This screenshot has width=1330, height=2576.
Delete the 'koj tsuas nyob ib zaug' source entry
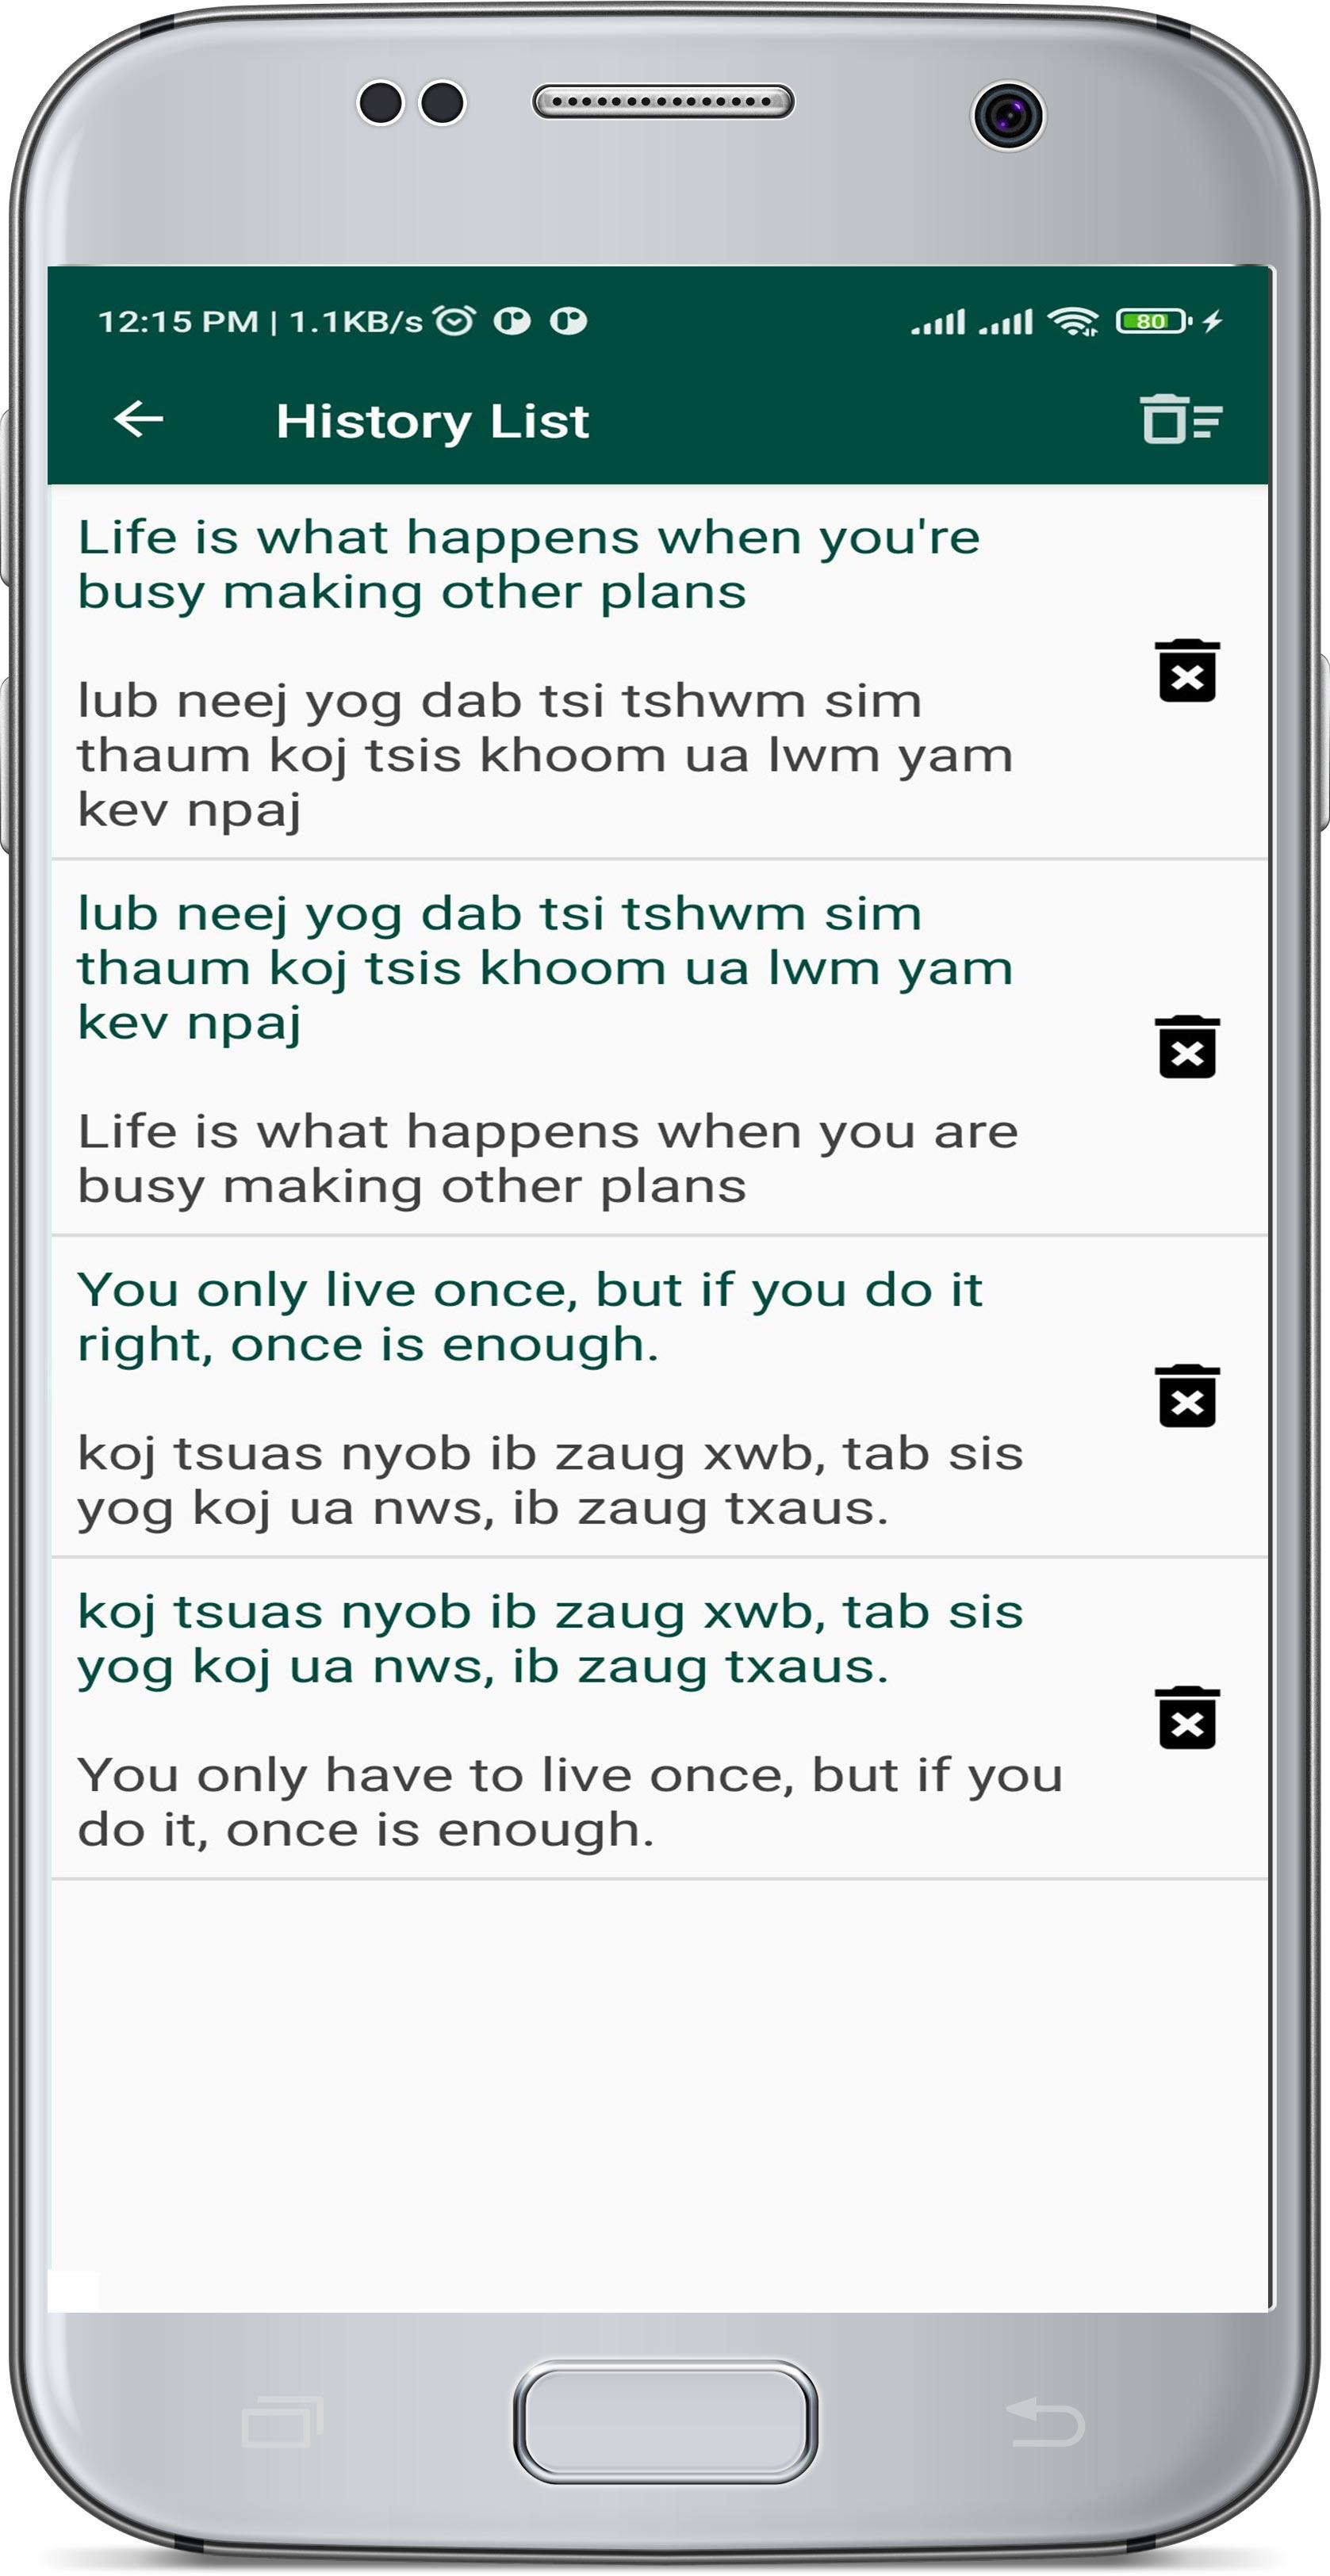tap(1187, 1718)
